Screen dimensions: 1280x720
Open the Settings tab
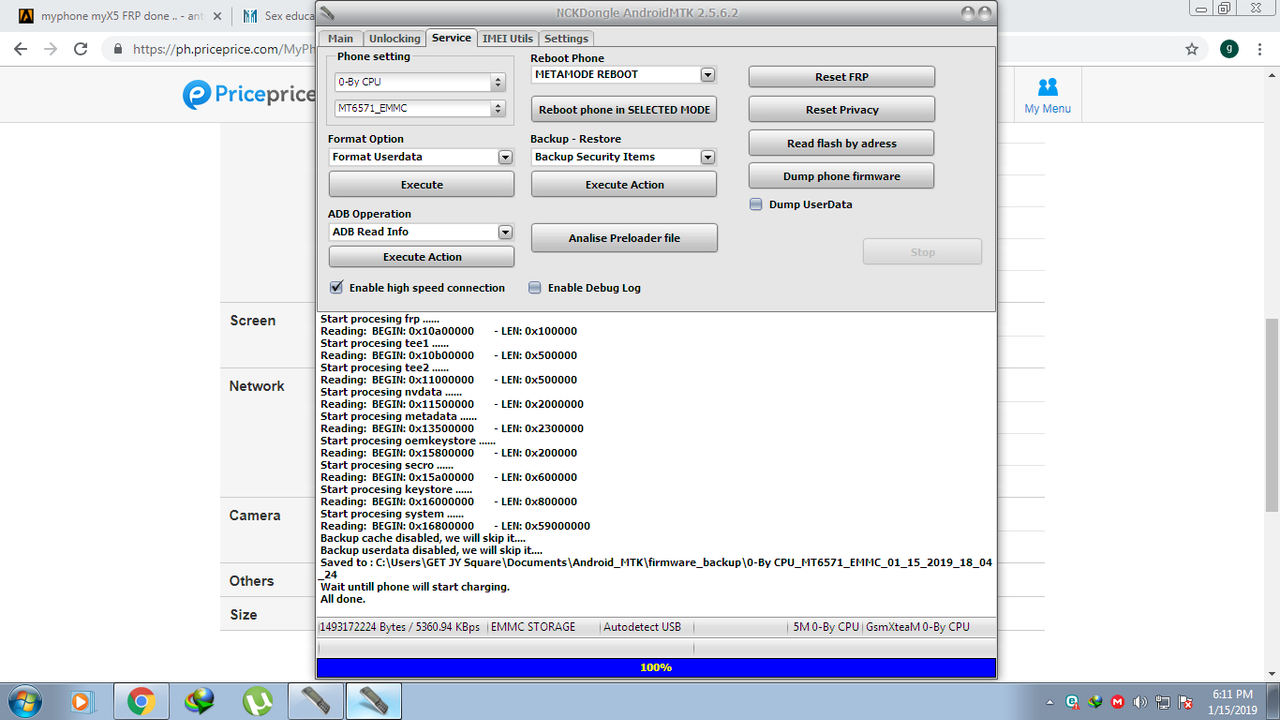[x=566, y=38]
